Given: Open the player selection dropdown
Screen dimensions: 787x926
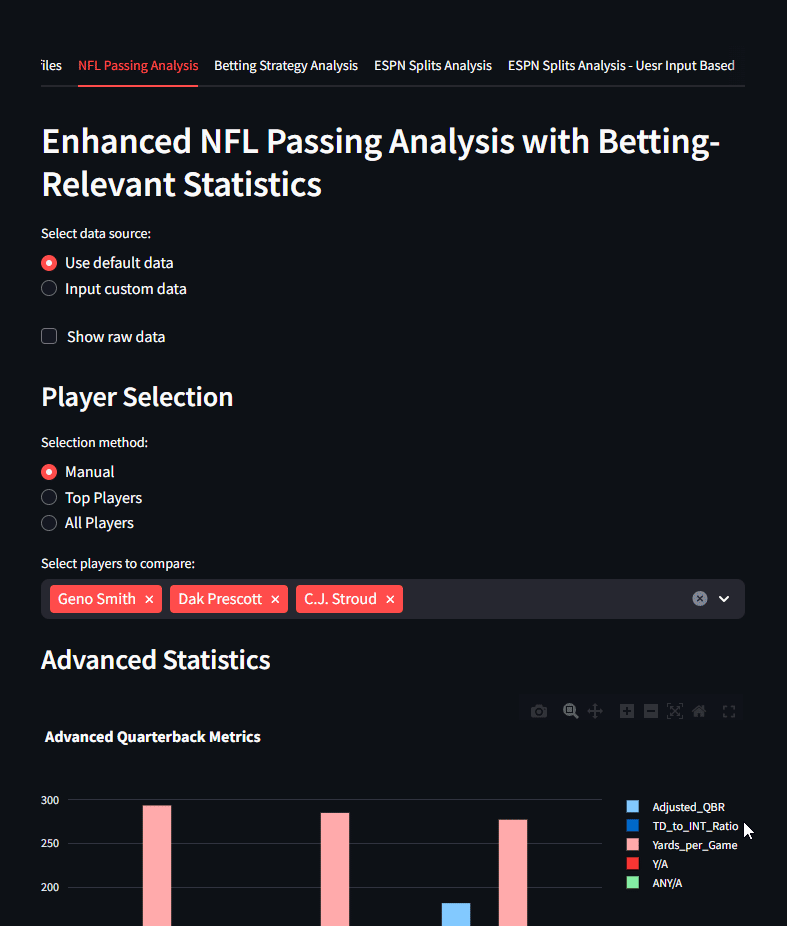Looking at the screenshot, I should pyautogui.click(x=723, y=598).
